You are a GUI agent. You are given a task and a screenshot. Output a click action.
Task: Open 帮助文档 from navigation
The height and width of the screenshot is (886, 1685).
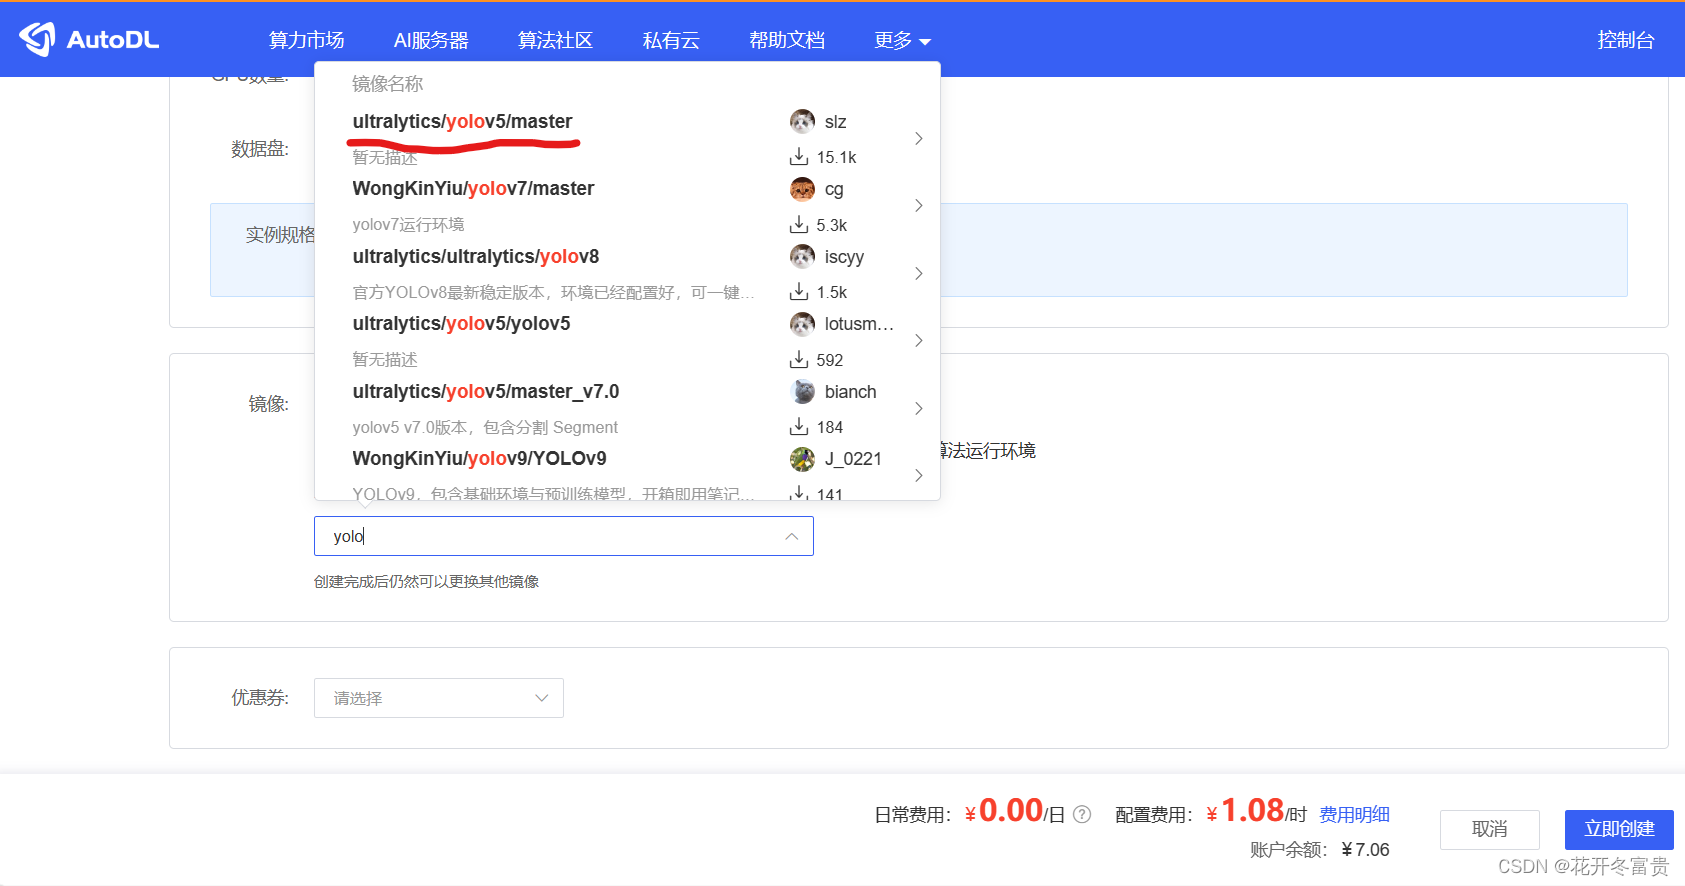[x=787, y=40]
